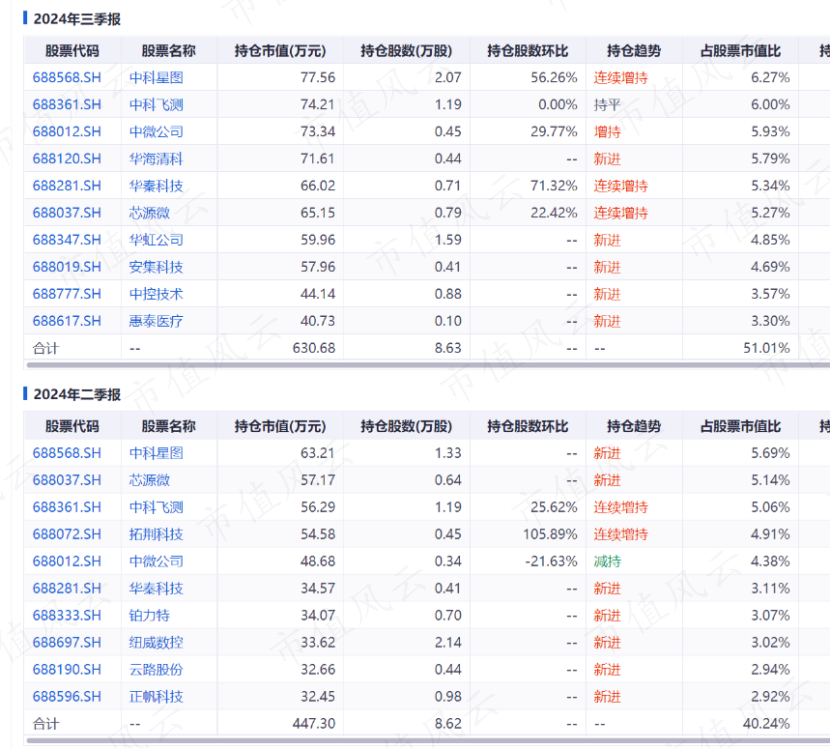The image size is (830, 748).
Task: Open stock code 688596.SH
Action: coord(67,696)
